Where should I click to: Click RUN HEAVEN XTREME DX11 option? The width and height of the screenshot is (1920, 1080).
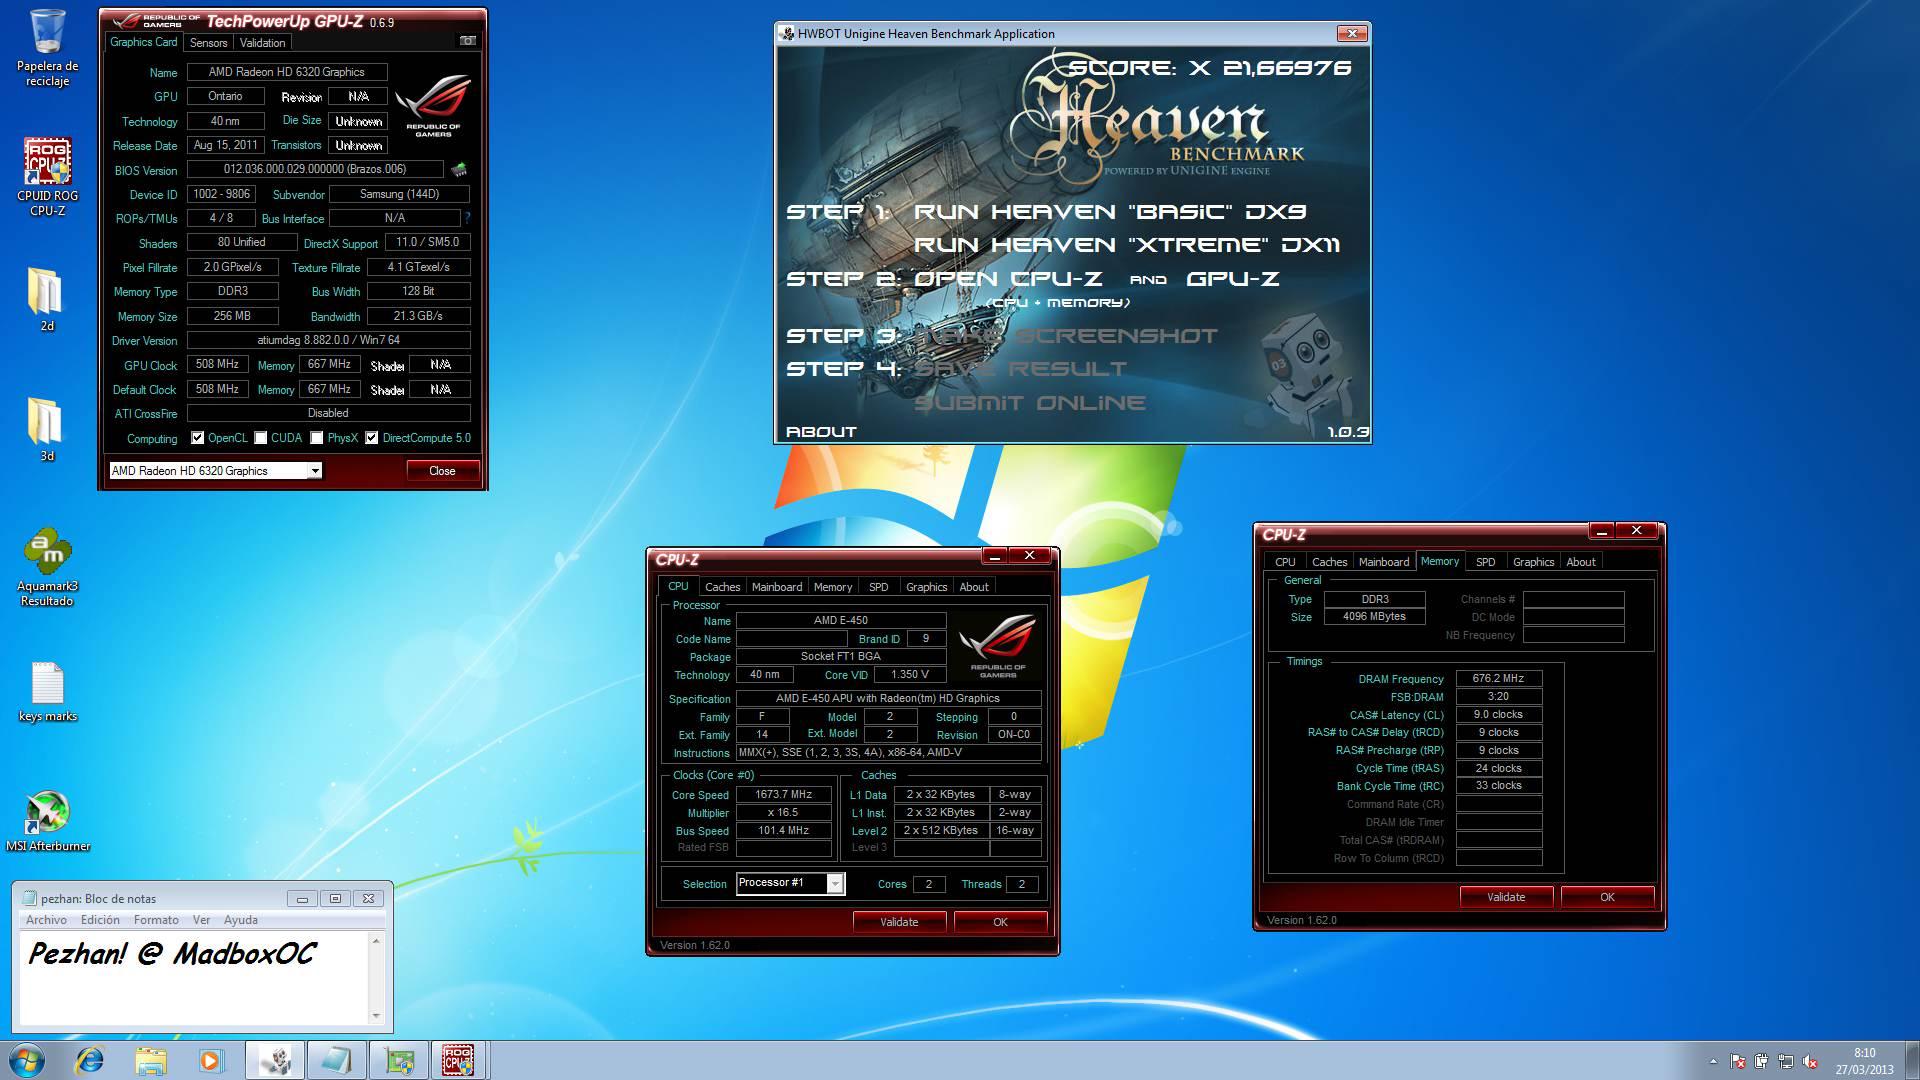coord(1127,244)
